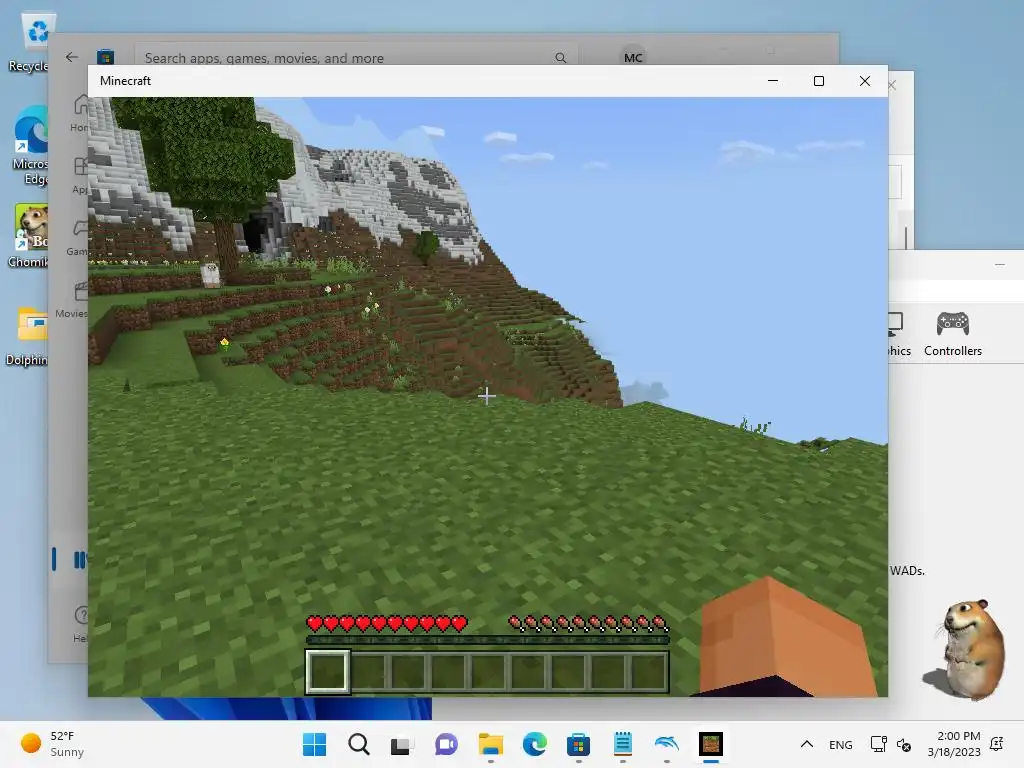The height and width of the screenshot is (768, 1024).
Task: Open the Windows Start menu
Action: [314, 744]
